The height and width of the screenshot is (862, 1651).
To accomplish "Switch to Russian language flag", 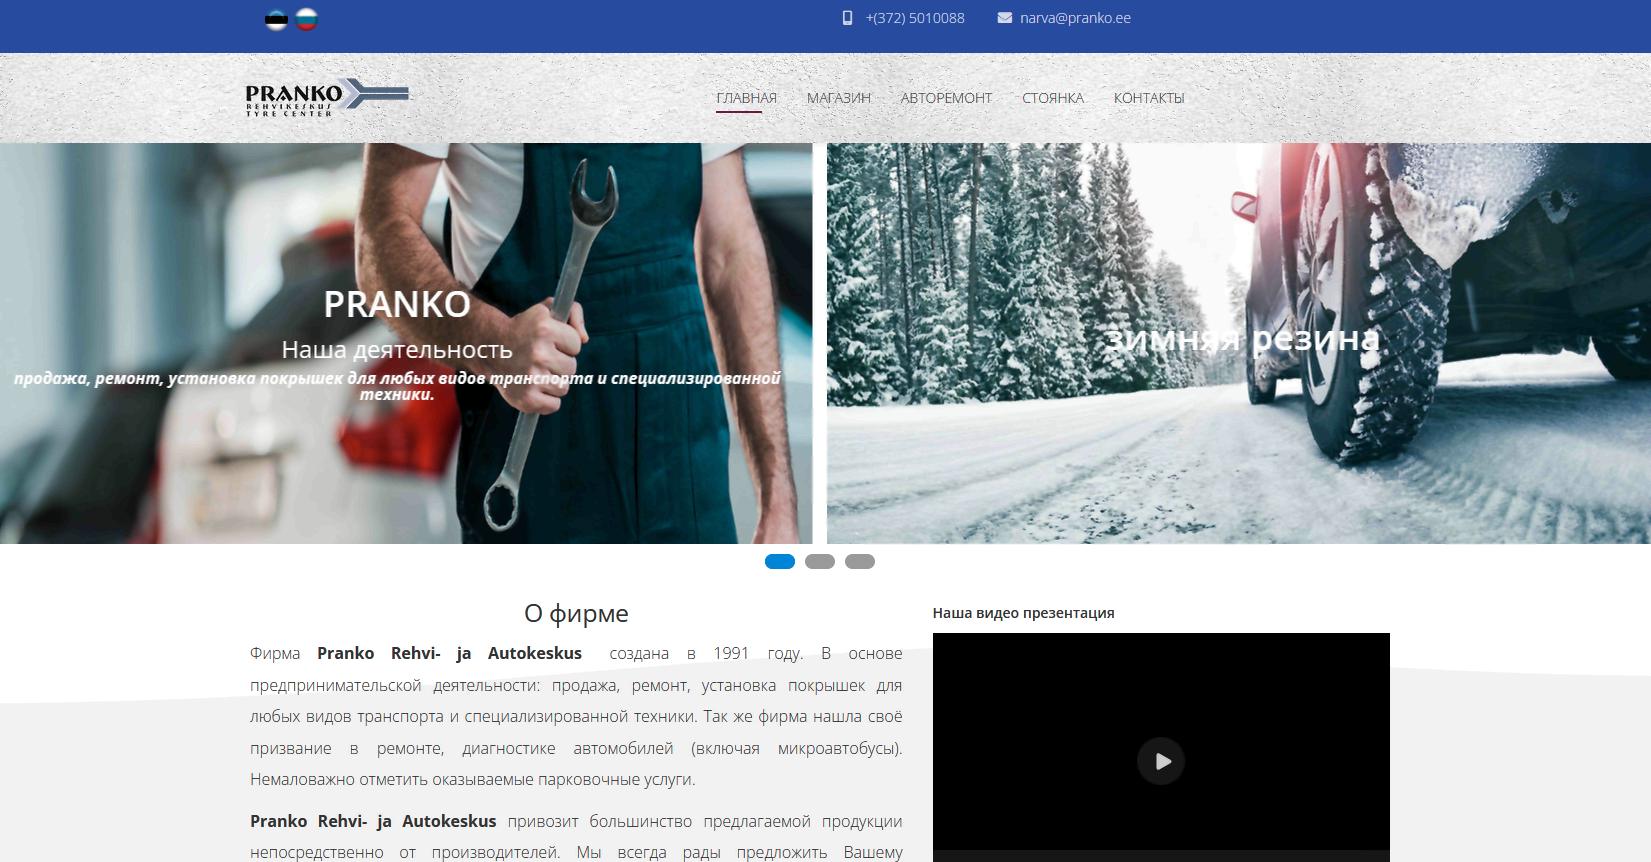I will coord(307,19).
